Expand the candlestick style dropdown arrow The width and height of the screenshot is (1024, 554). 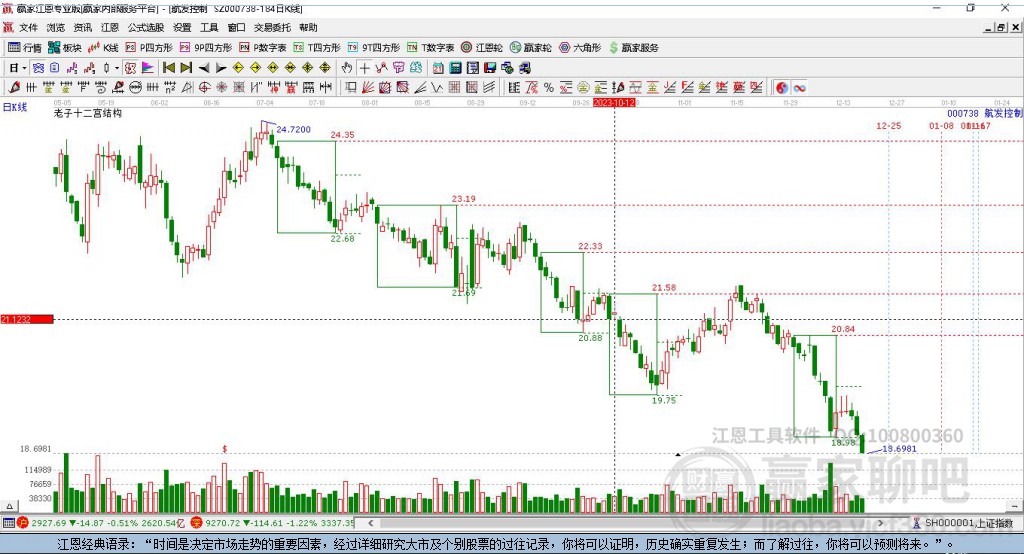(117, 68)
